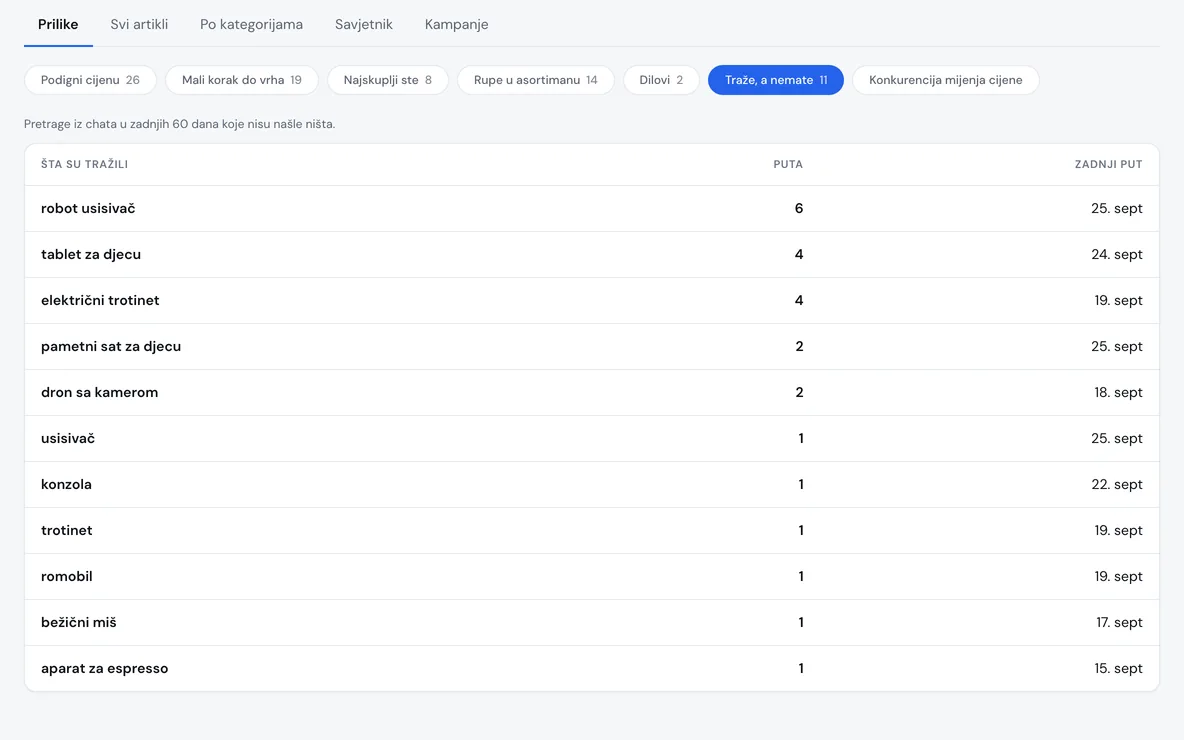1184x740 pixels.
Task: Click the Pretrage iz chata description text
Action: click(180, 124)
